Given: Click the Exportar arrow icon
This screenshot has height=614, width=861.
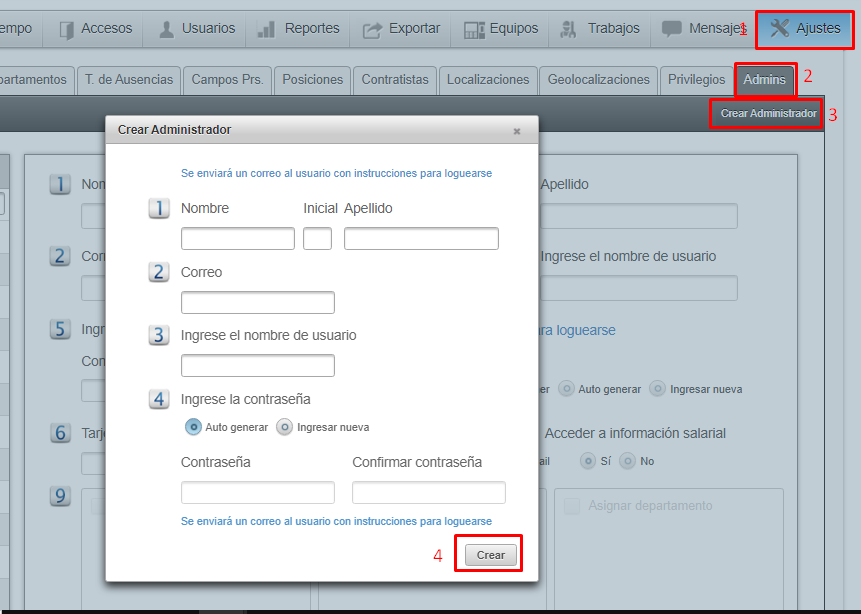Looking at the screenshot, I should coord(372,29).
